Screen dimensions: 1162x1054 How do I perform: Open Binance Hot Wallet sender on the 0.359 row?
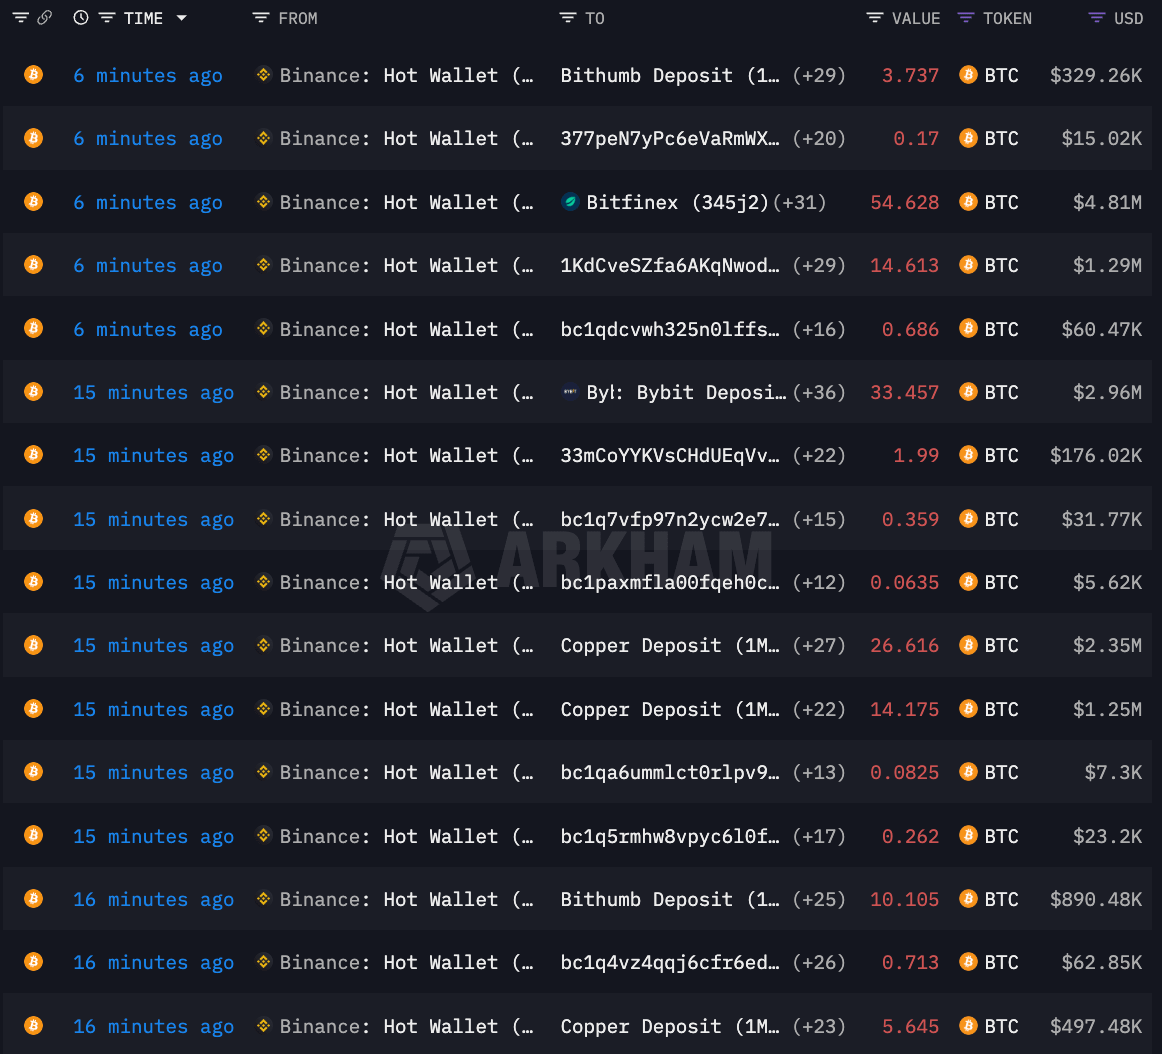(x=406, y=519)
